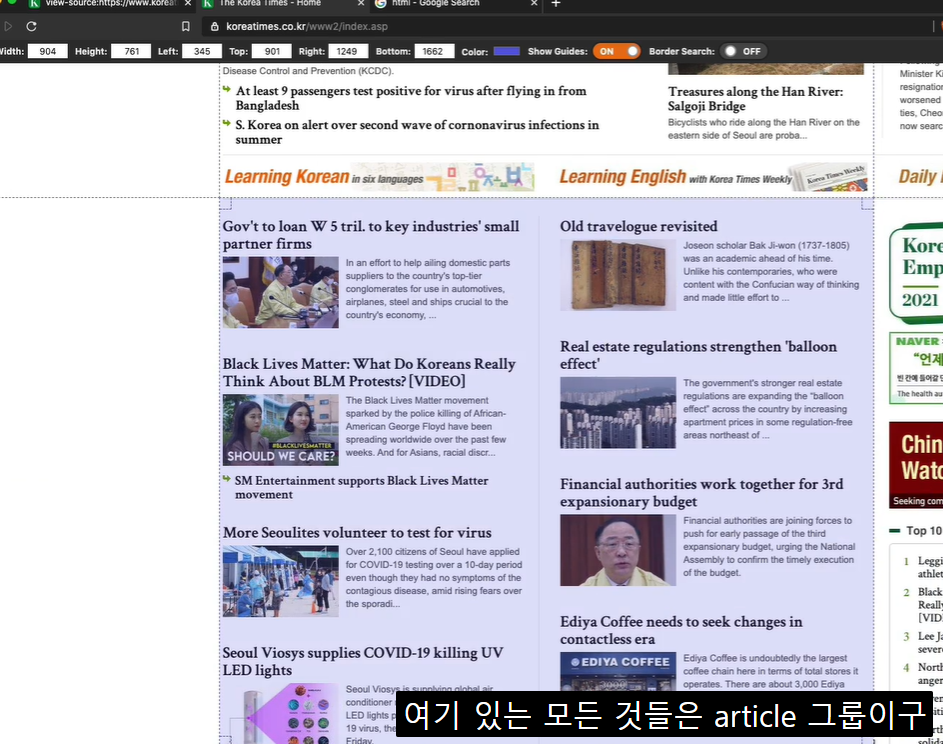Click the browser reload icon
This screenshot has height=744, width=943.
click(32, 26)
